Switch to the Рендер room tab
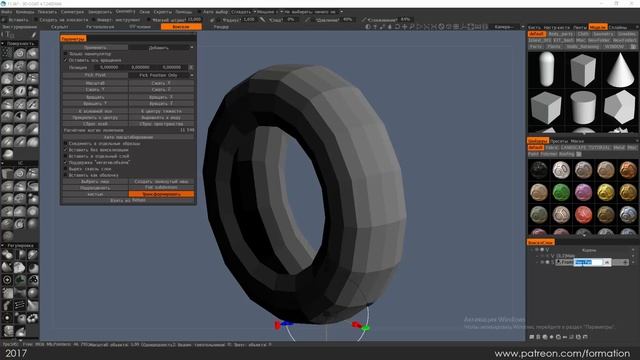Viewport: 640px width, 360px height. [221, 27]
